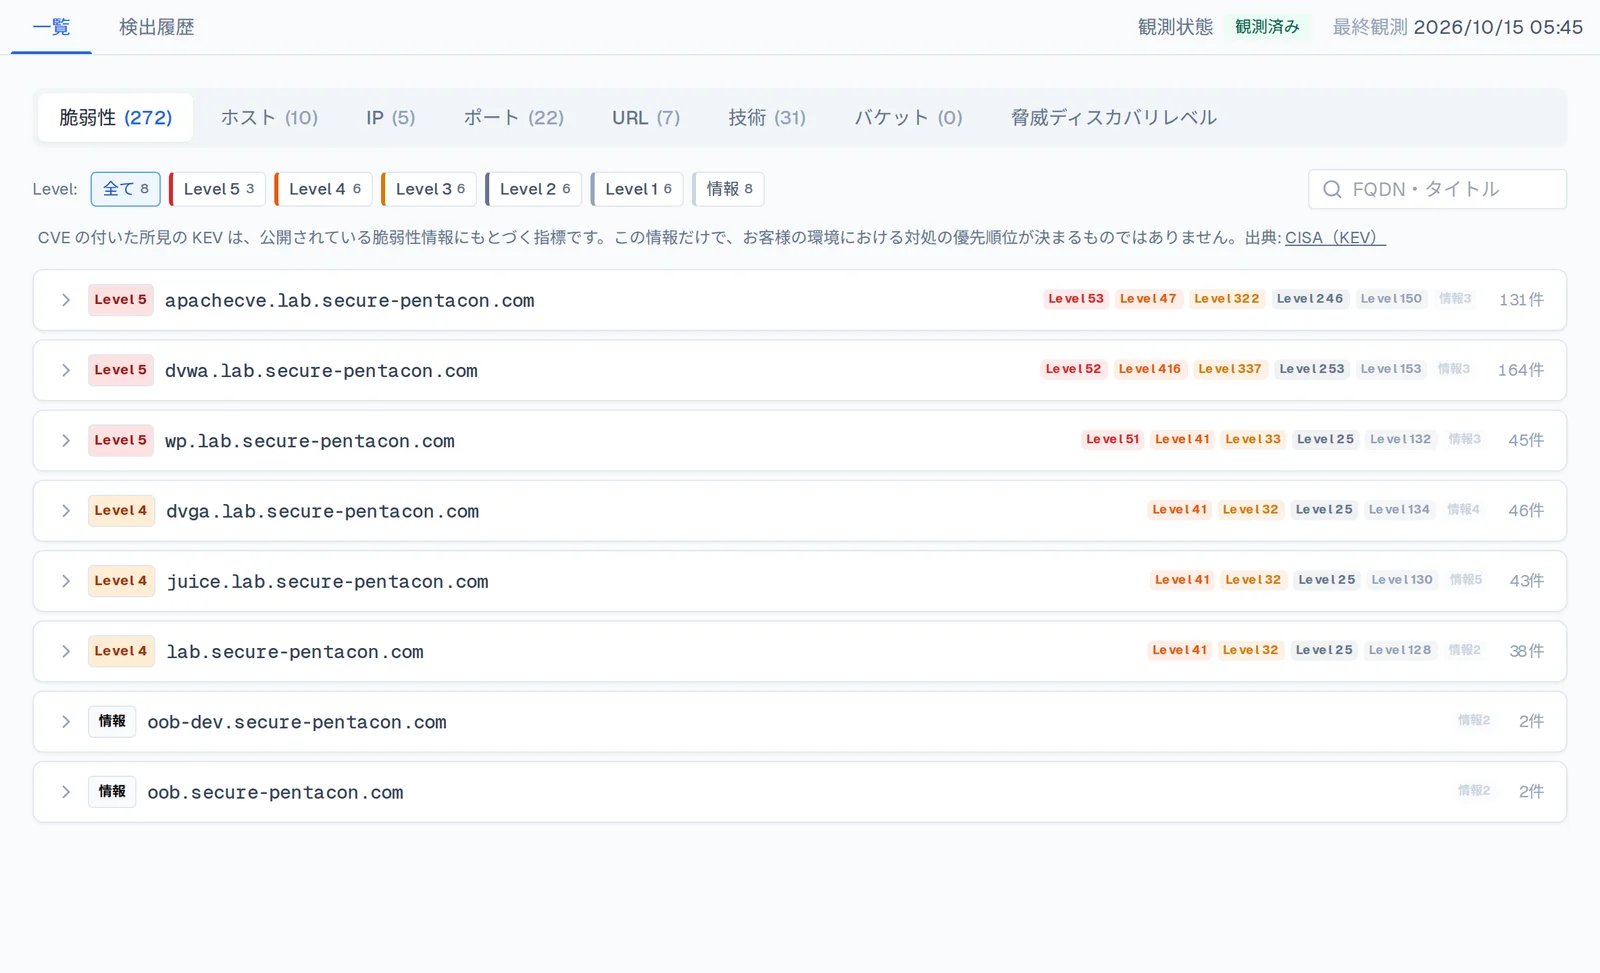Open the 脅威ディスカバリレベル tab

(x=1114, y=118)
